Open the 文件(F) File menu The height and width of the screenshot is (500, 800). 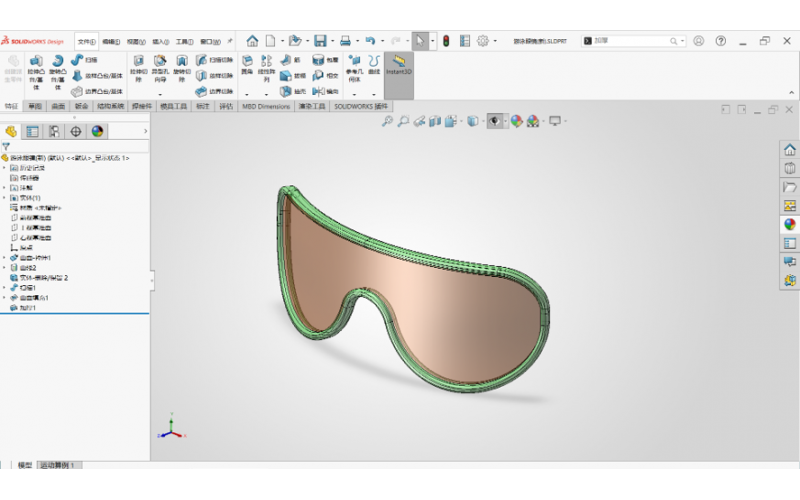coord(86,42)
